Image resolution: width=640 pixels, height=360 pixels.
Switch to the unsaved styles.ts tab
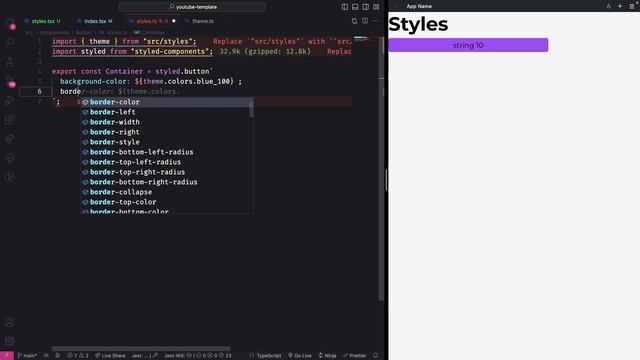[x=152, y=21]
